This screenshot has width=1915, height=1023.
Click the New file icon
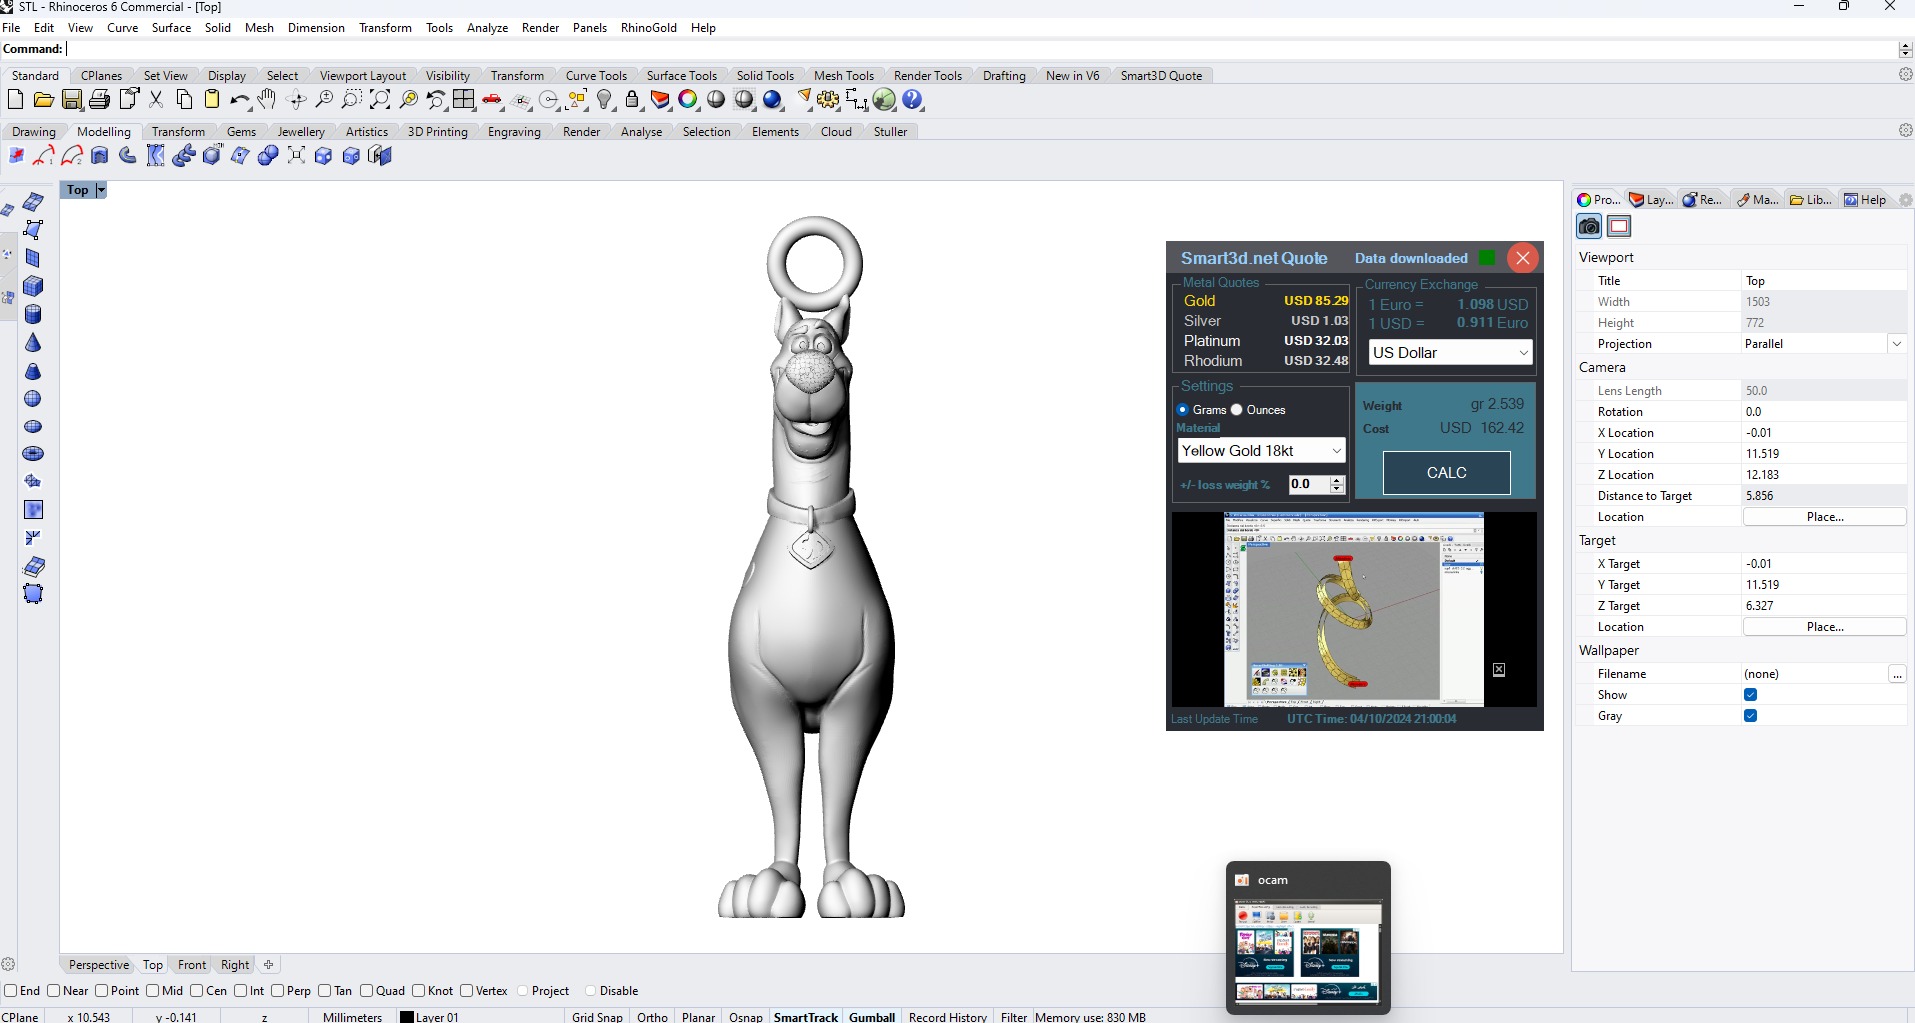point(15,99)
